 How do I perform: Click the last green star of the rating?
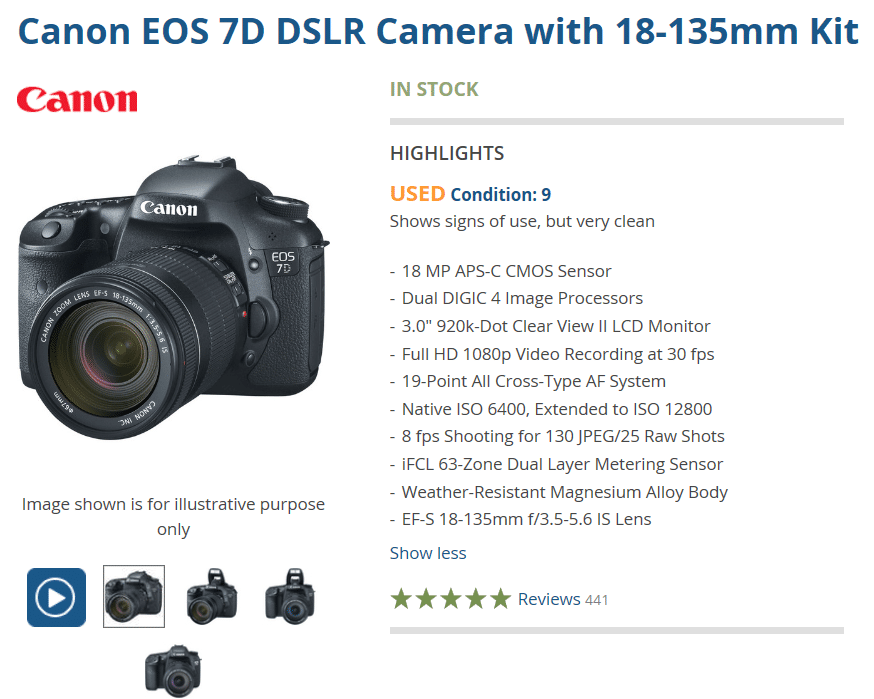pyautogui.click(x=500, y=599)
